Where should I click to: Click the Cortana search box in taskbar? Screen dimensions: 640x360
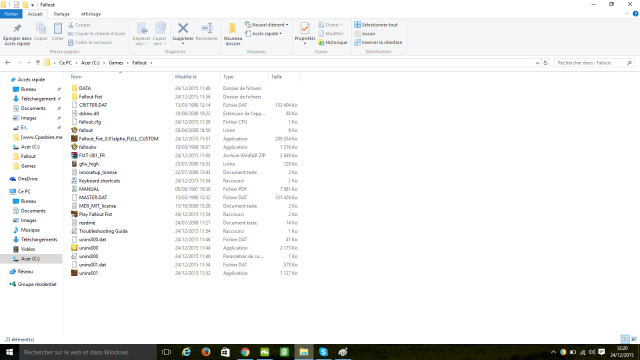coord(88,352)
